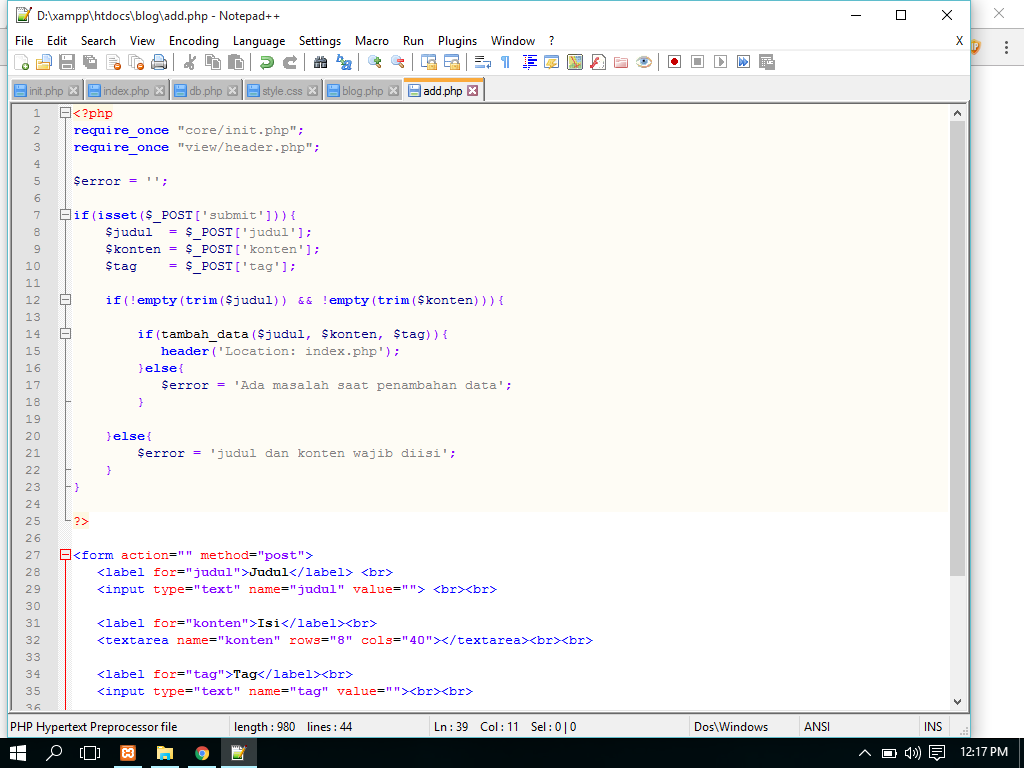The height and width of the screenshot is (768, 1024).
Task: Open the Language menu
Action: pos(259,40)
